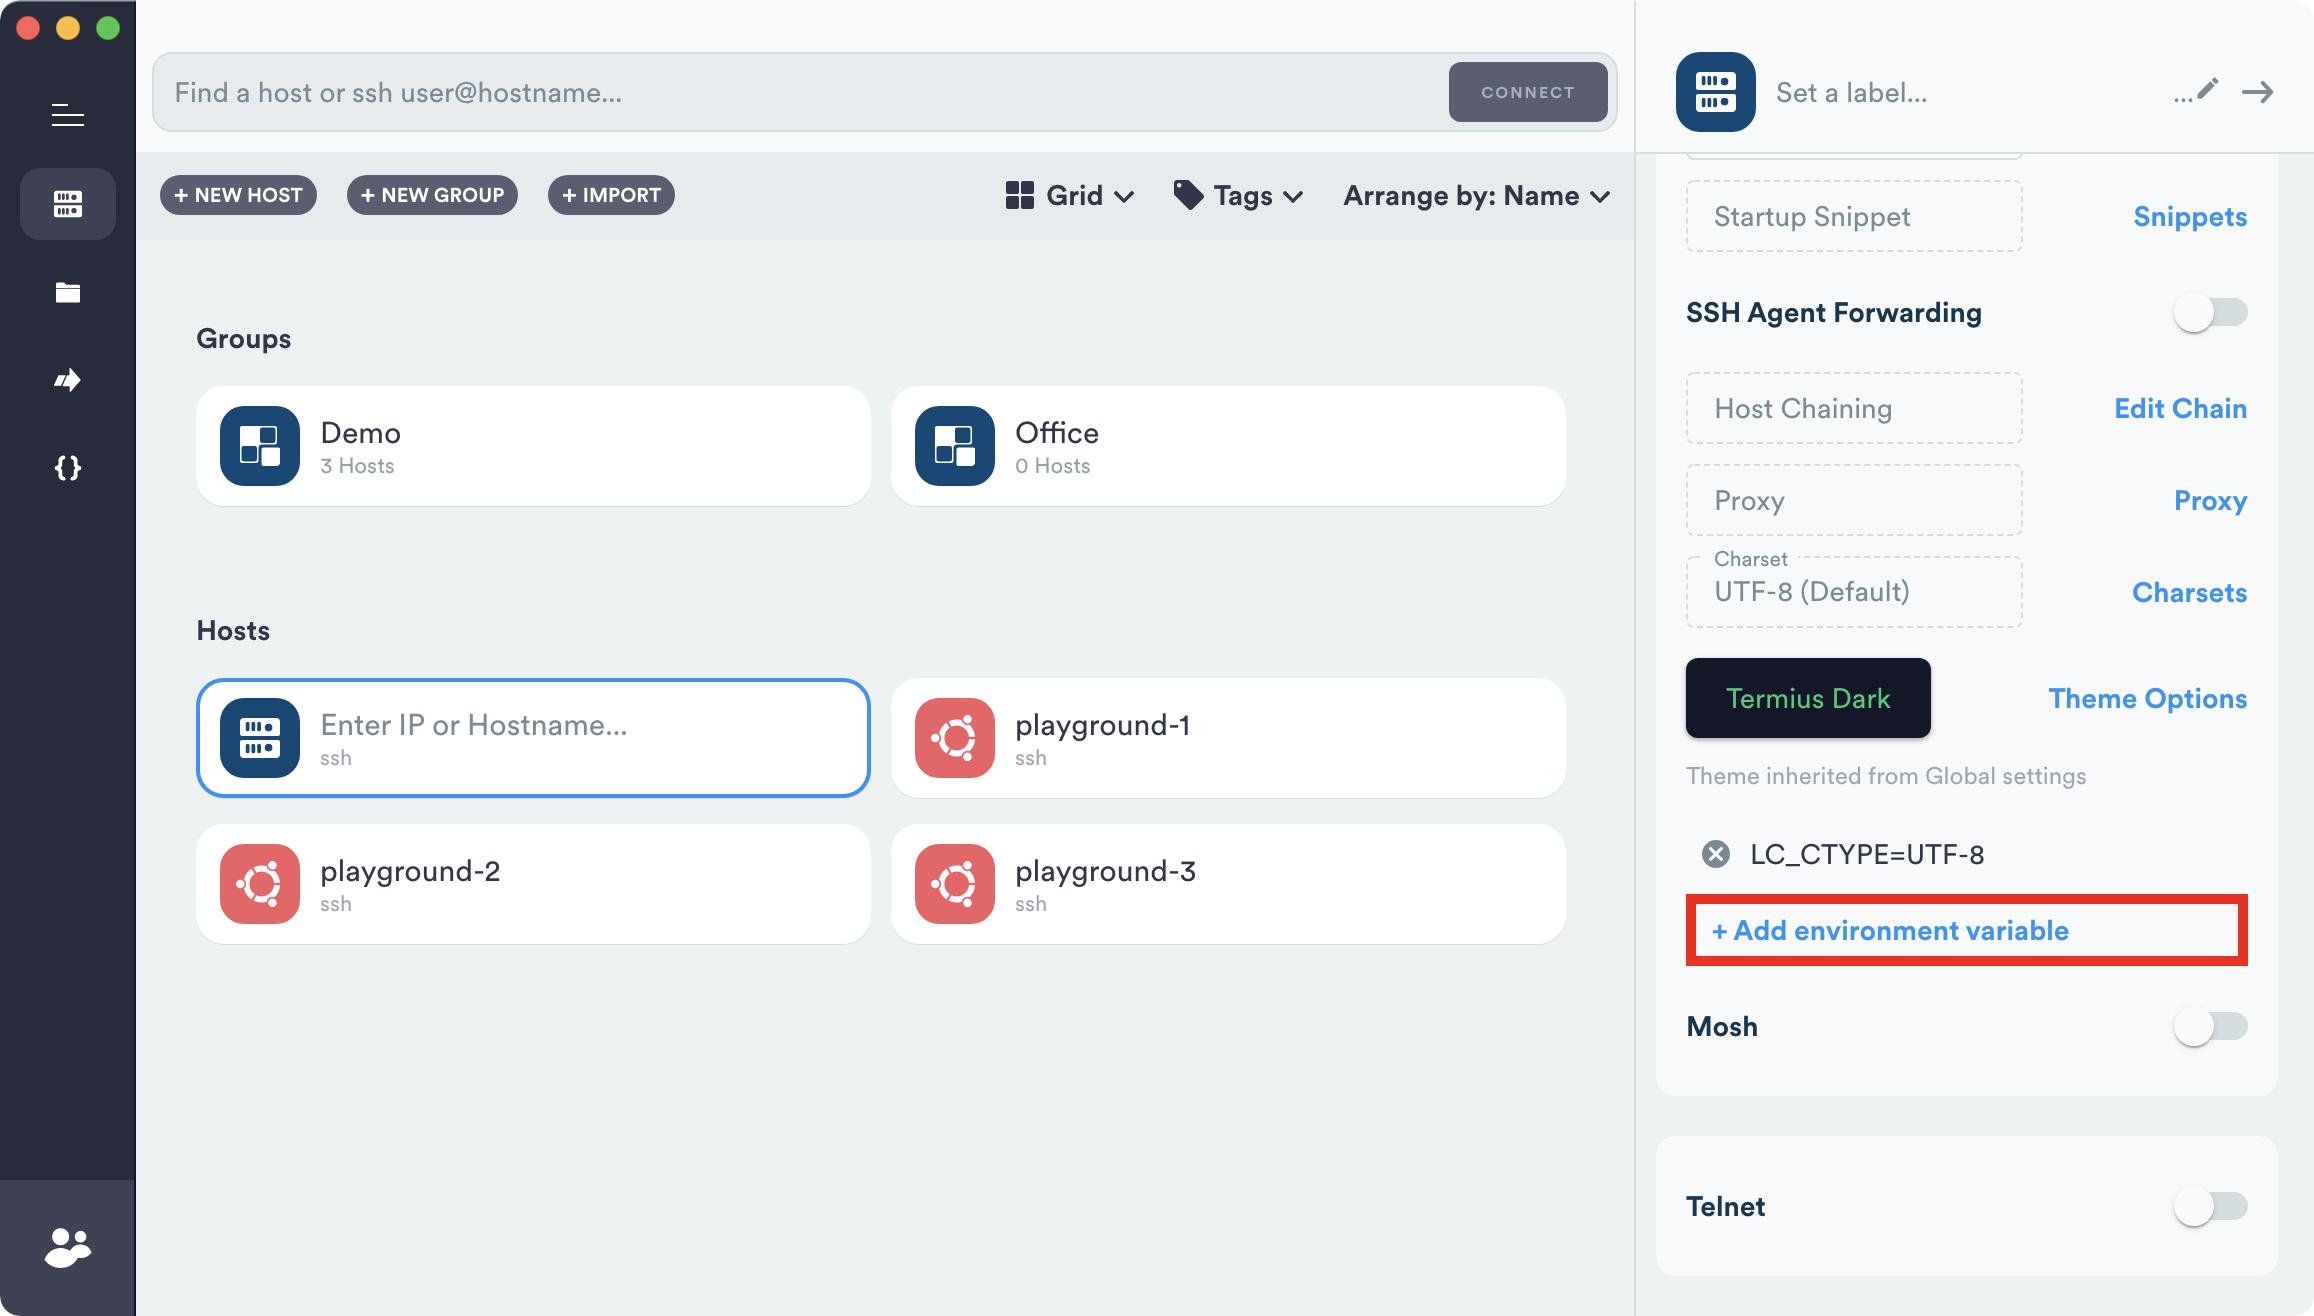Toggle SSH Agent Forwarding switch
Image resolution: width=2314 pixels, height=1316 pixels.
click(2211, 312)
